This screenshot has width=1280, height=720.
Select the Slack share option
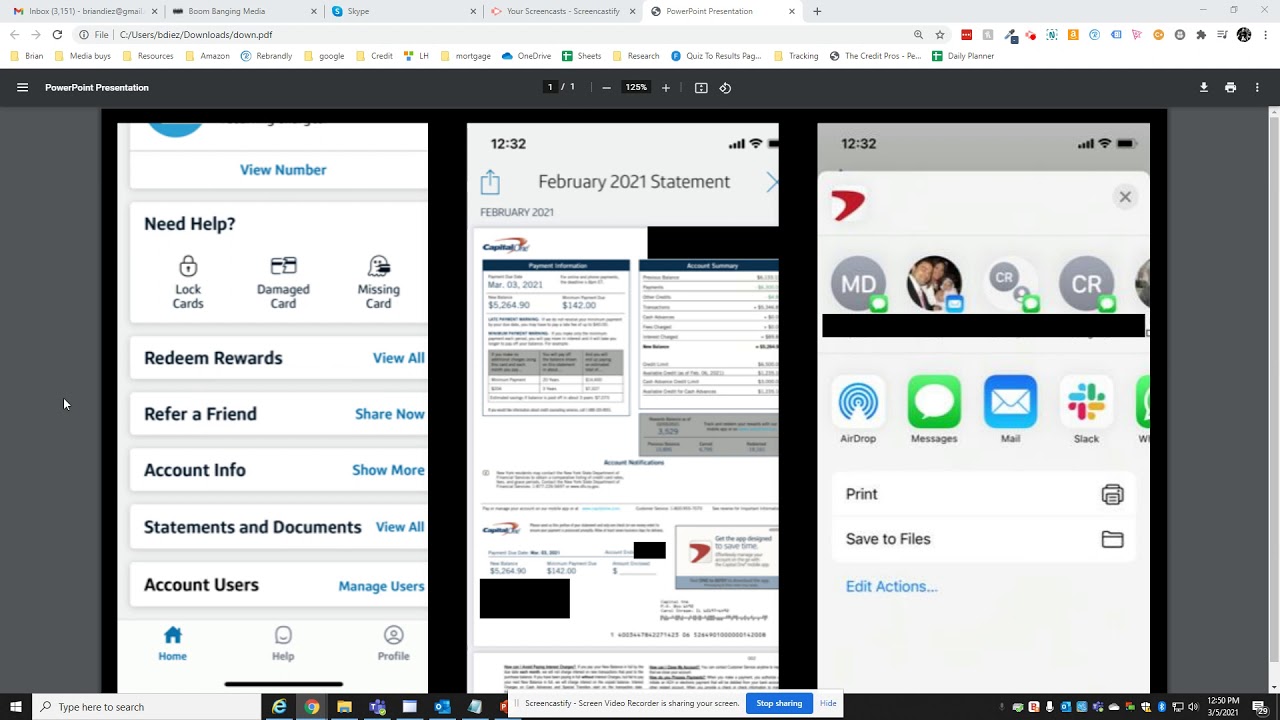point(1086,410)
